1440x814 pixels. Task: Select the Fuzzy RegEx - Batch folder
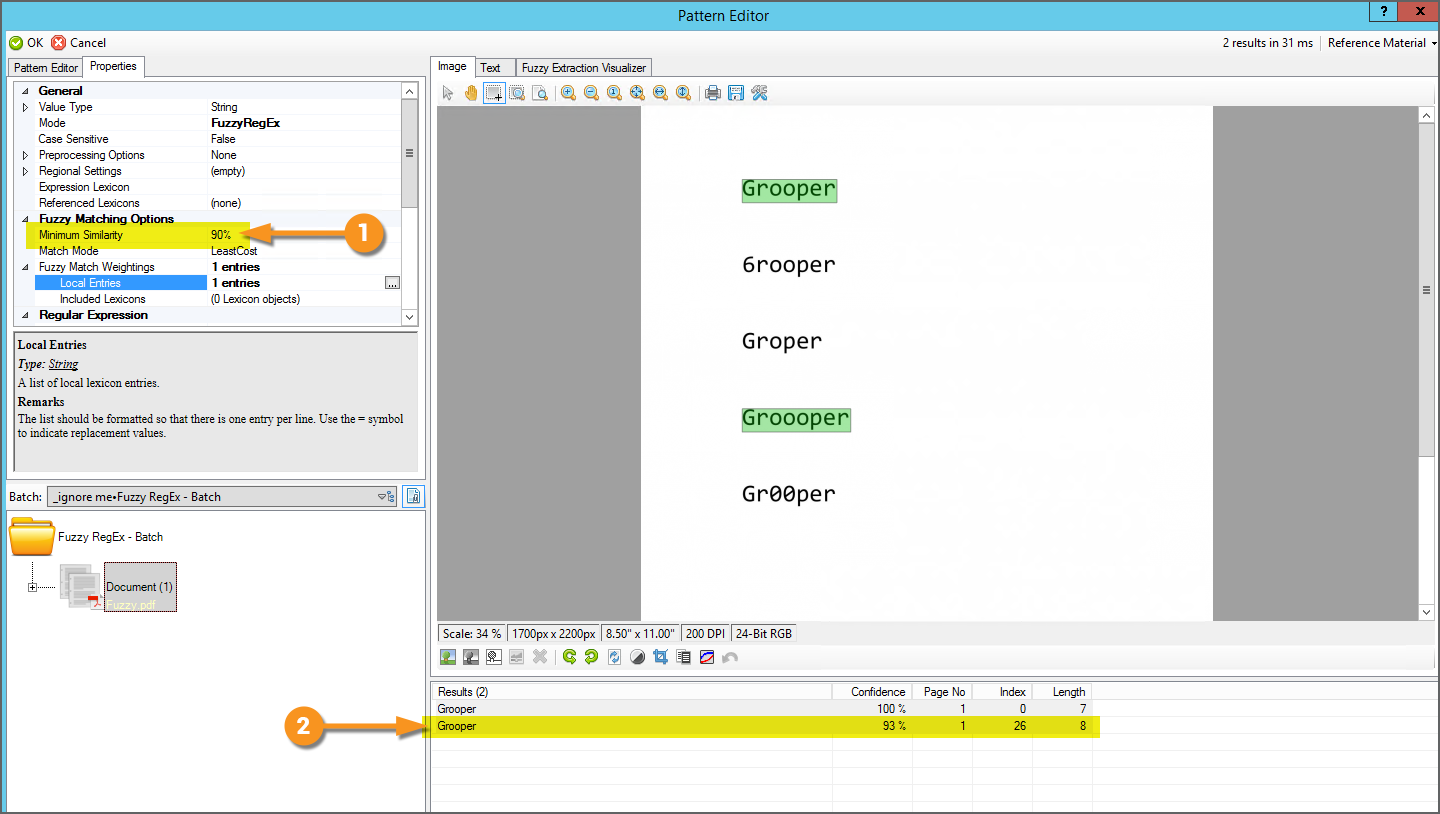click(x=86, y=537)
